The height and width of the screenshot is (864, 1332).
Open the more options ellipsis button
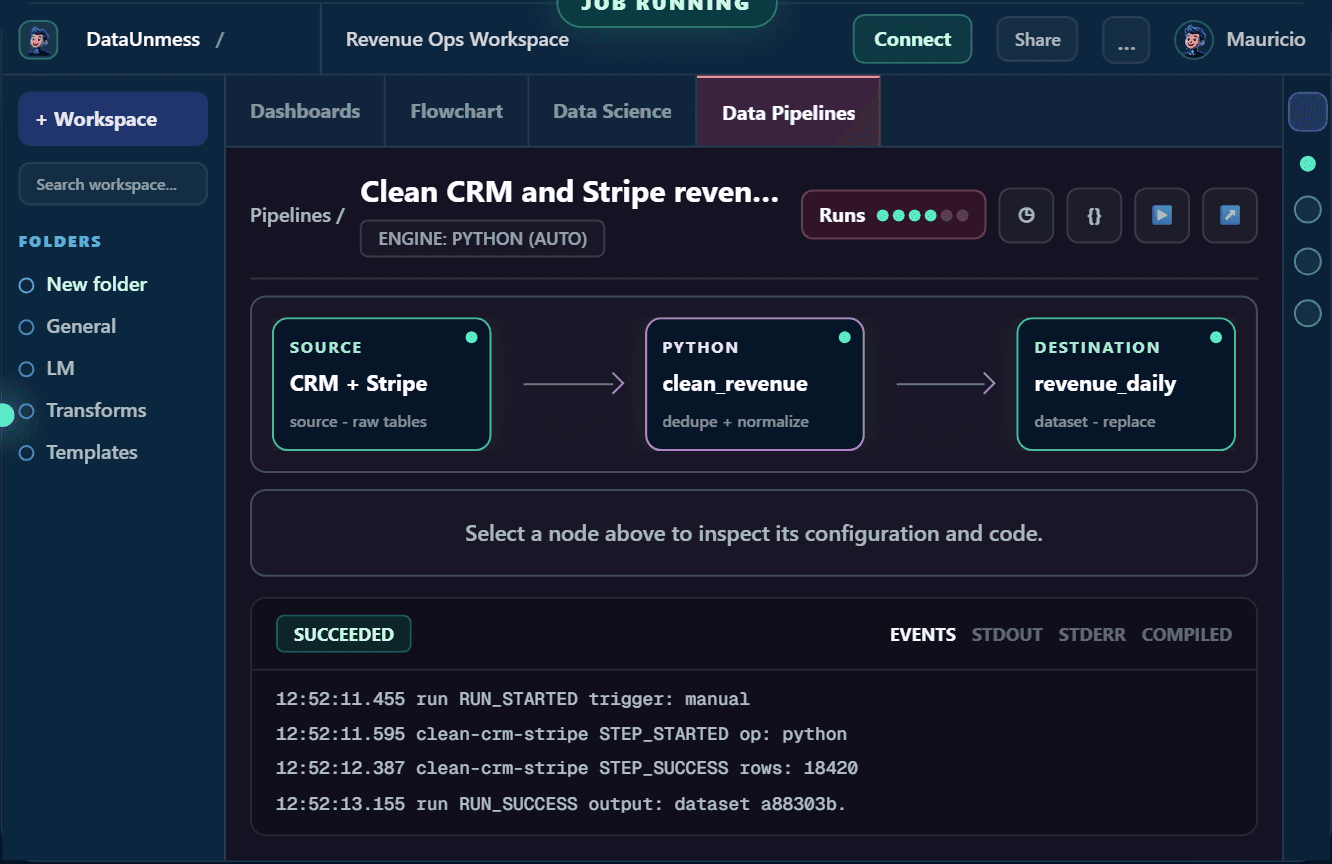(1126, 40)
